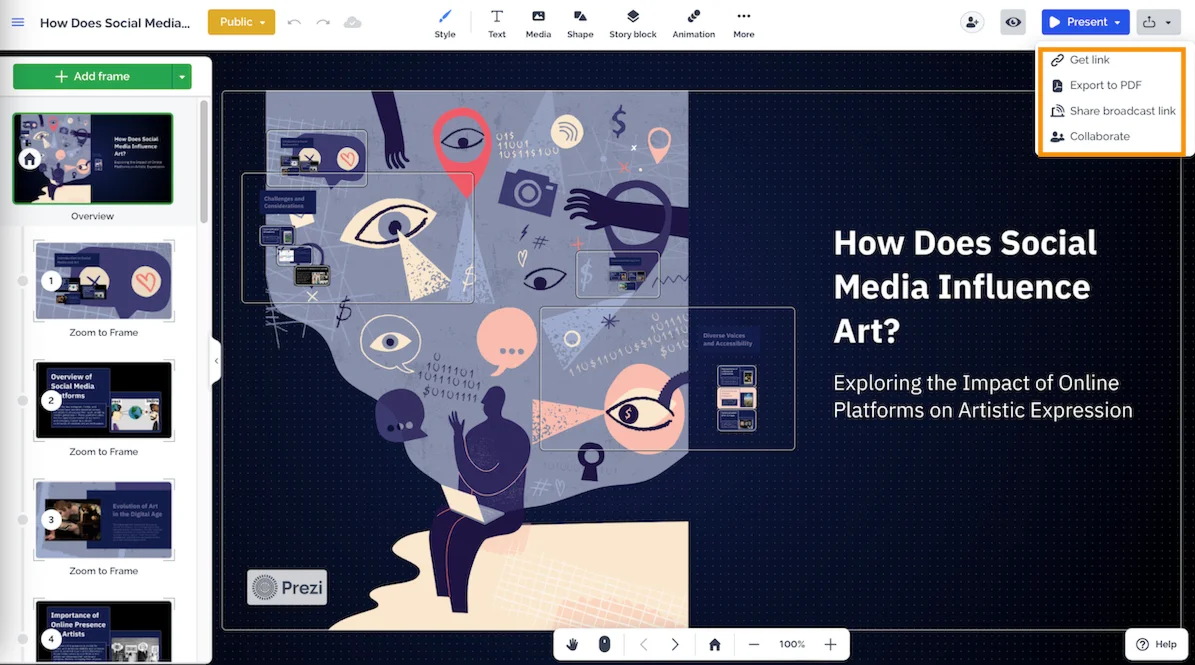Zoom in with the plus button
This screenshot has width=1195, height=665.
click(x=830, y=645)
